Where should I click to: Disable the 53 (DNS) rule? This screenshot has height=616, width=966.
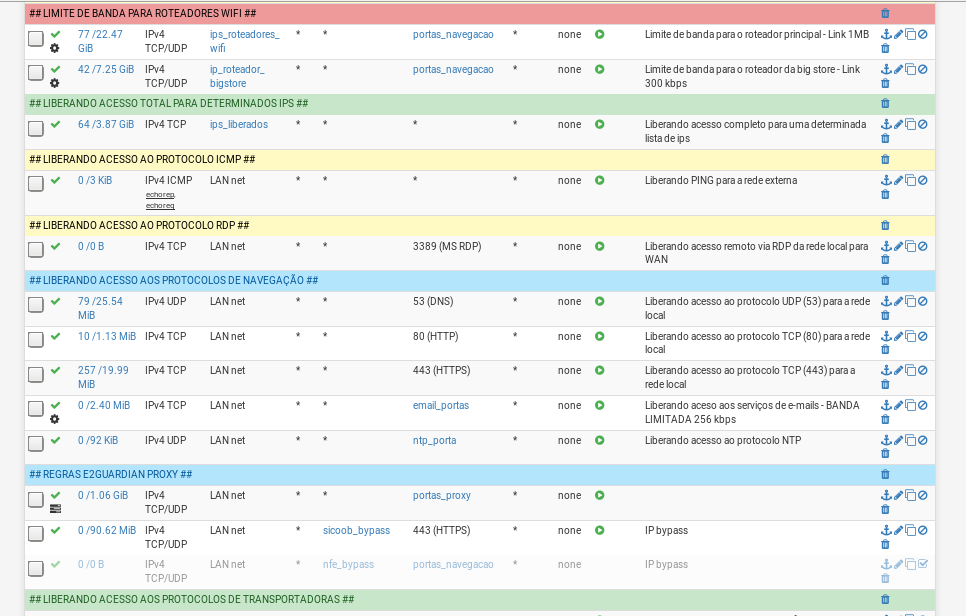tap(923, 301)
